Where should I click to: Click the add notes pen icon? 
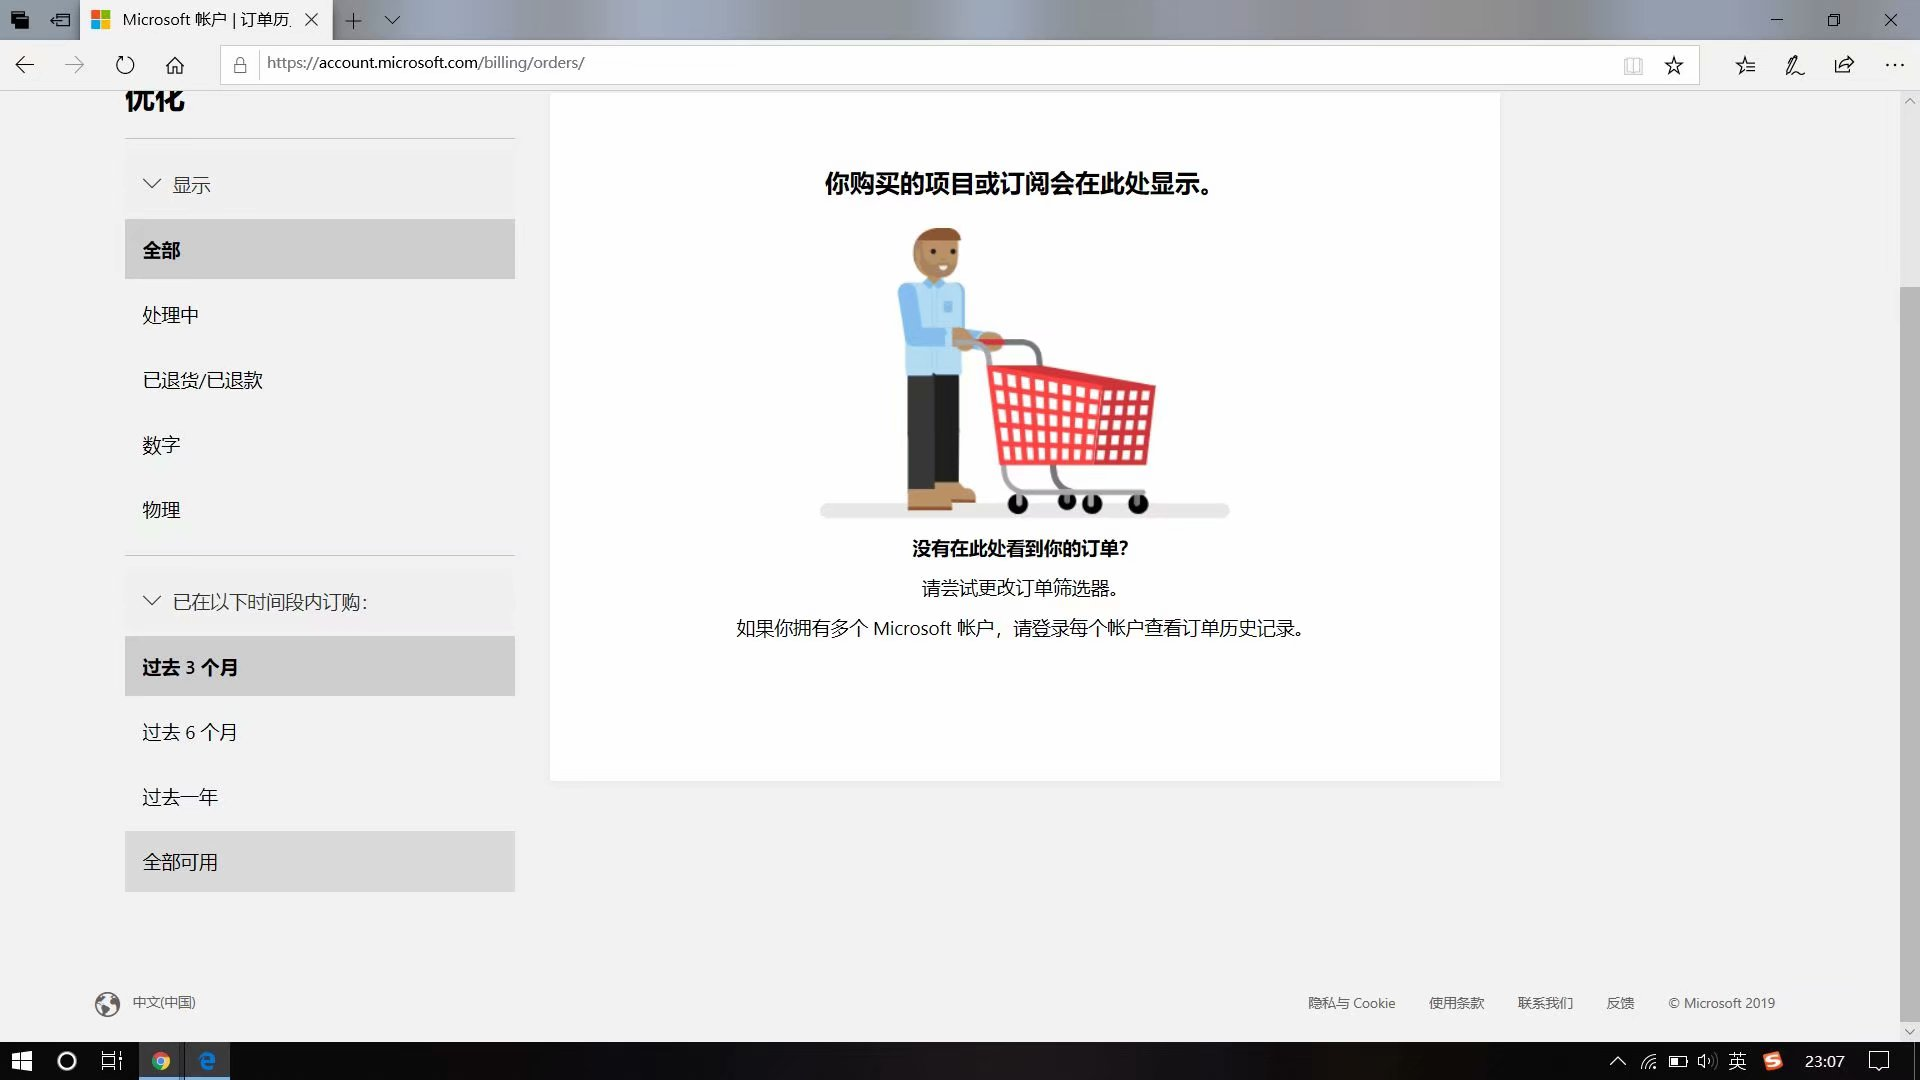[1794, 66]
